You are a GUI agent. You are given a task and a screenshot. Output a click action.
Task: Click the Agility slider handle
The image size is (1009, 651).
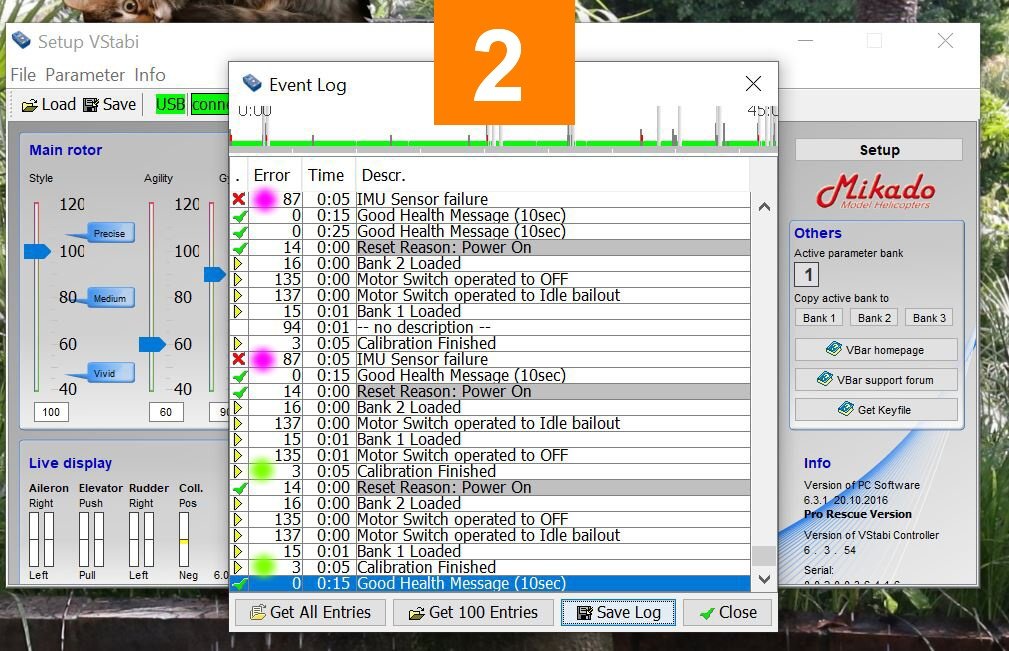tap(152, 344)
